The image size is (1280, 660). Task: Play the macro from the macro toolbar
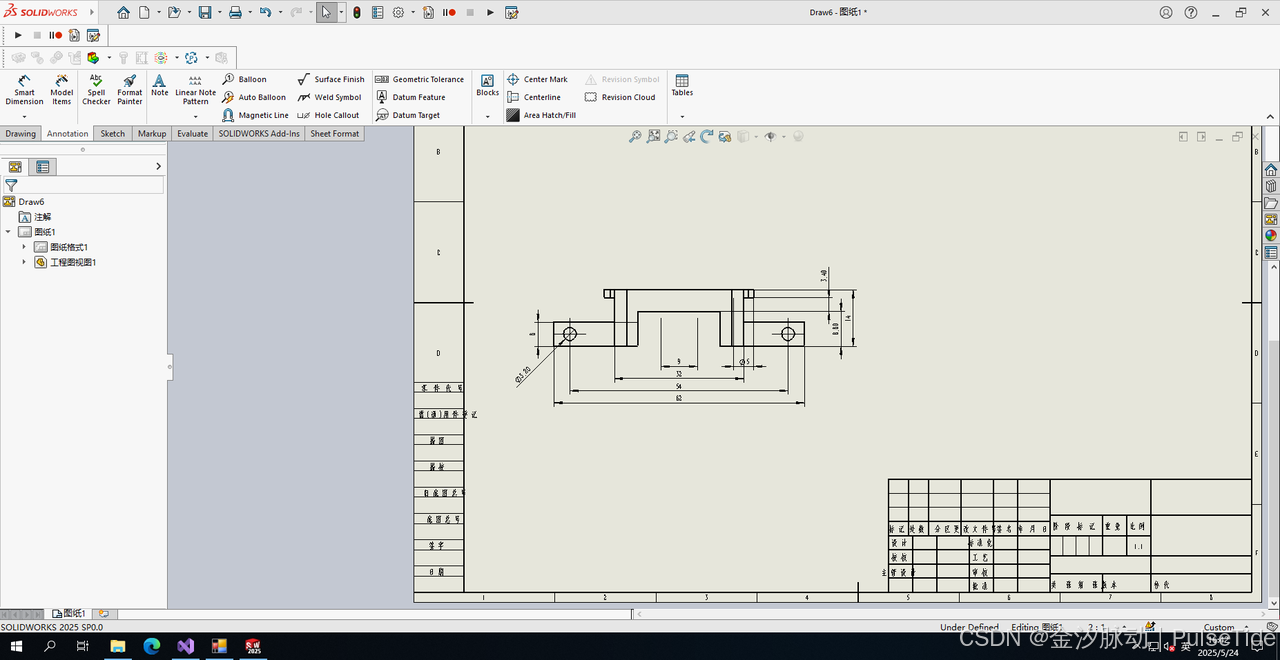pyautogui.click(x=18, y=35)
